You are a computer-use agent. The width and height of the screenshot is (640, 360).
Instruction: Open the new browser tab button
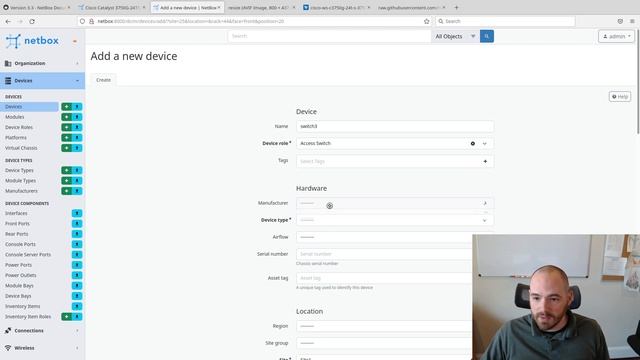(x=456, y=7)
